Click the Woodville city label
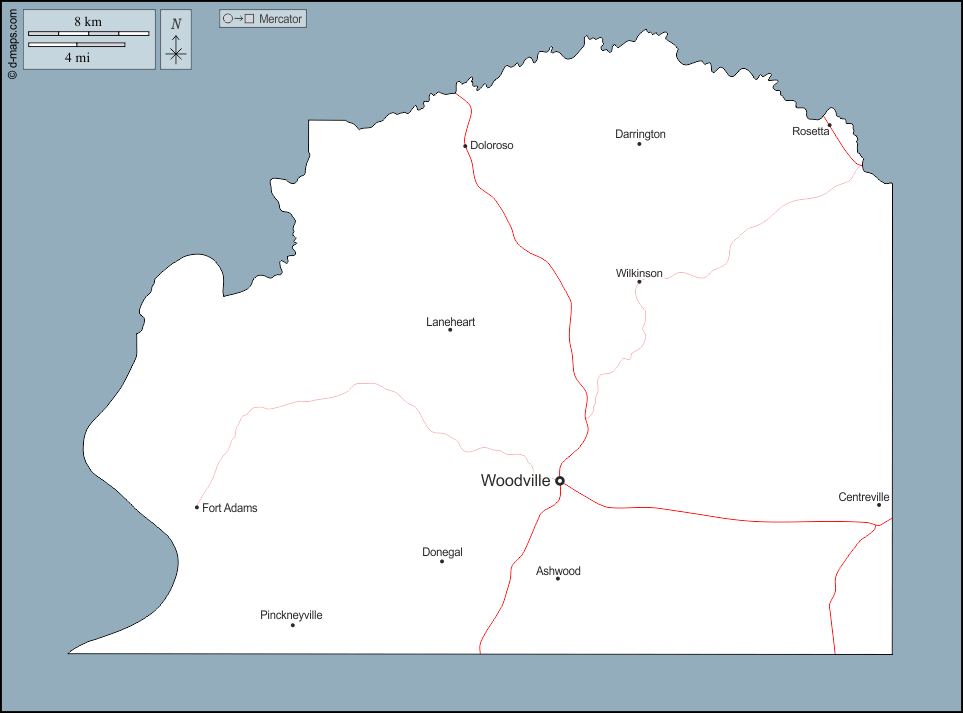Image resolution: width=963 pixels, height=713 pixels. pyautogui.click(x=515, y=481)
